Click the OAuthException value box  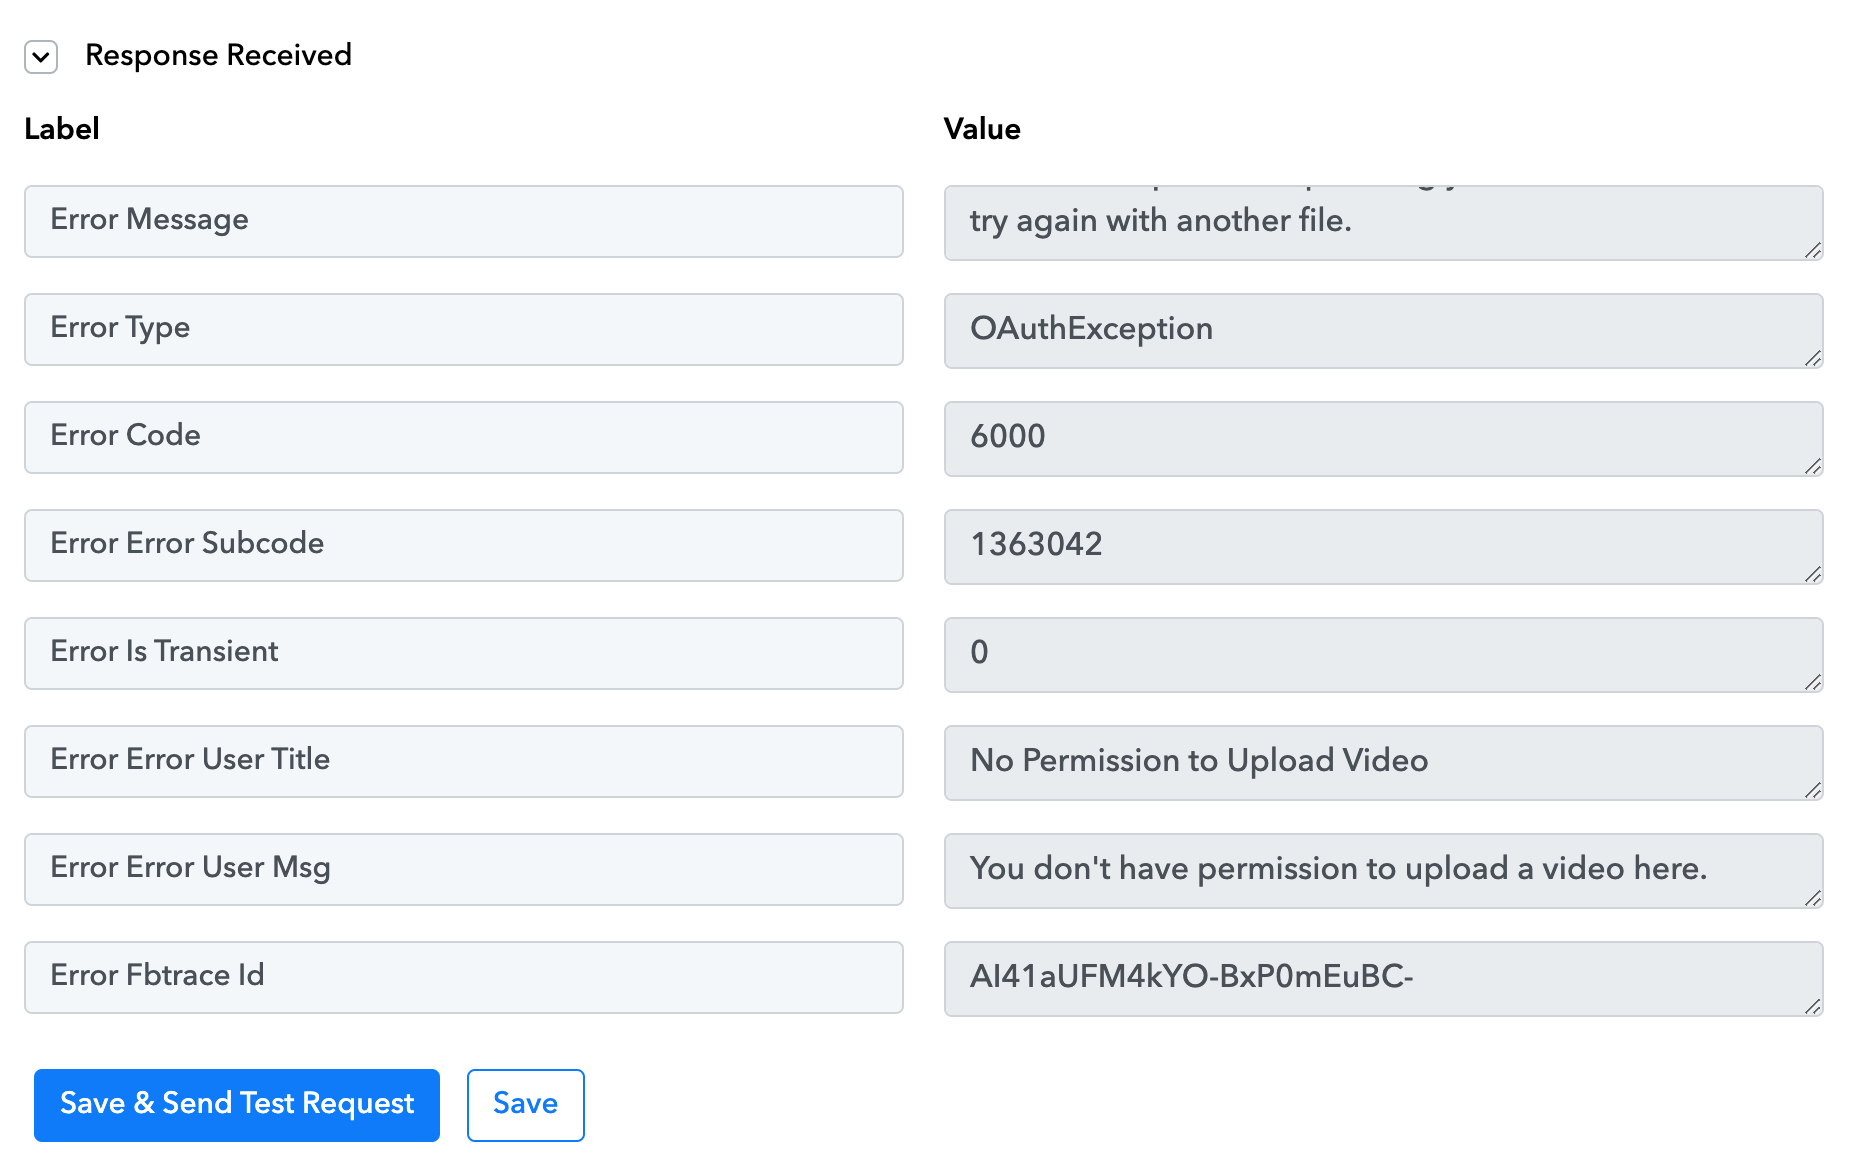pyautogui.click(x=1384, y=331)
